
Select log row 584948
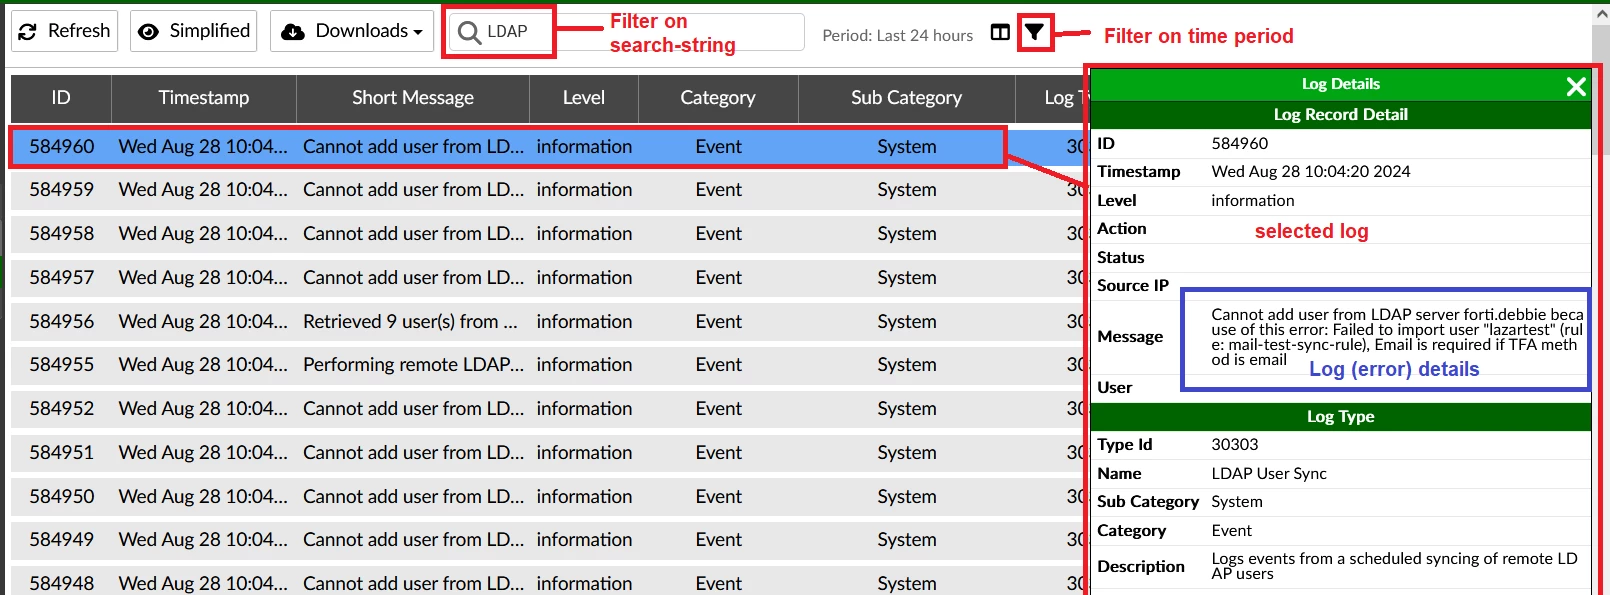(548, 582)
